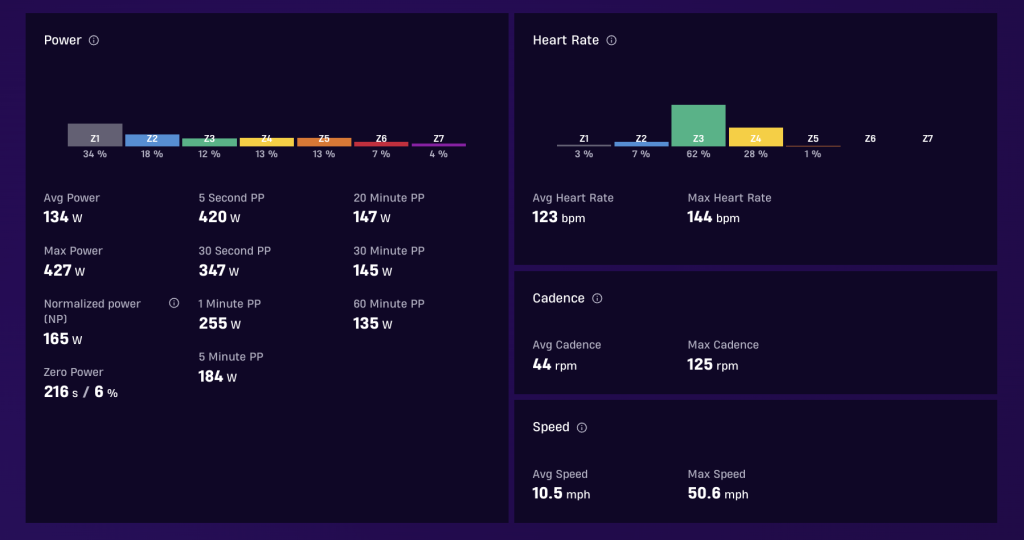Open the Cadence info icon
Image resolution: width=1024 pixels, height=540 pixels.
(x=597, y=298)
